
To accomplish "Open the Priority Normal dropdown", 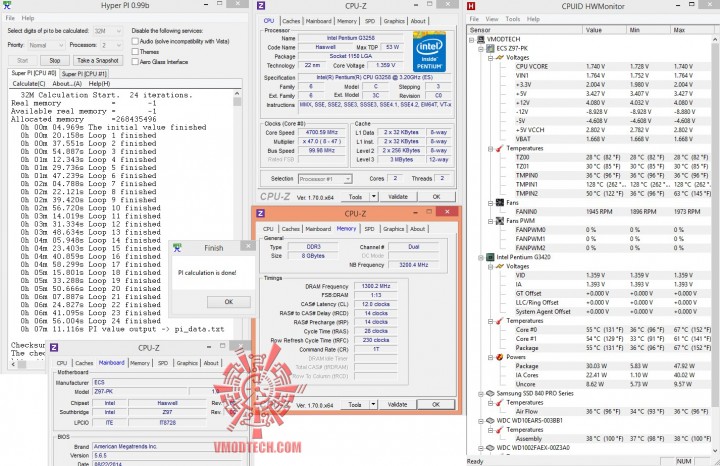I will 45,45.
